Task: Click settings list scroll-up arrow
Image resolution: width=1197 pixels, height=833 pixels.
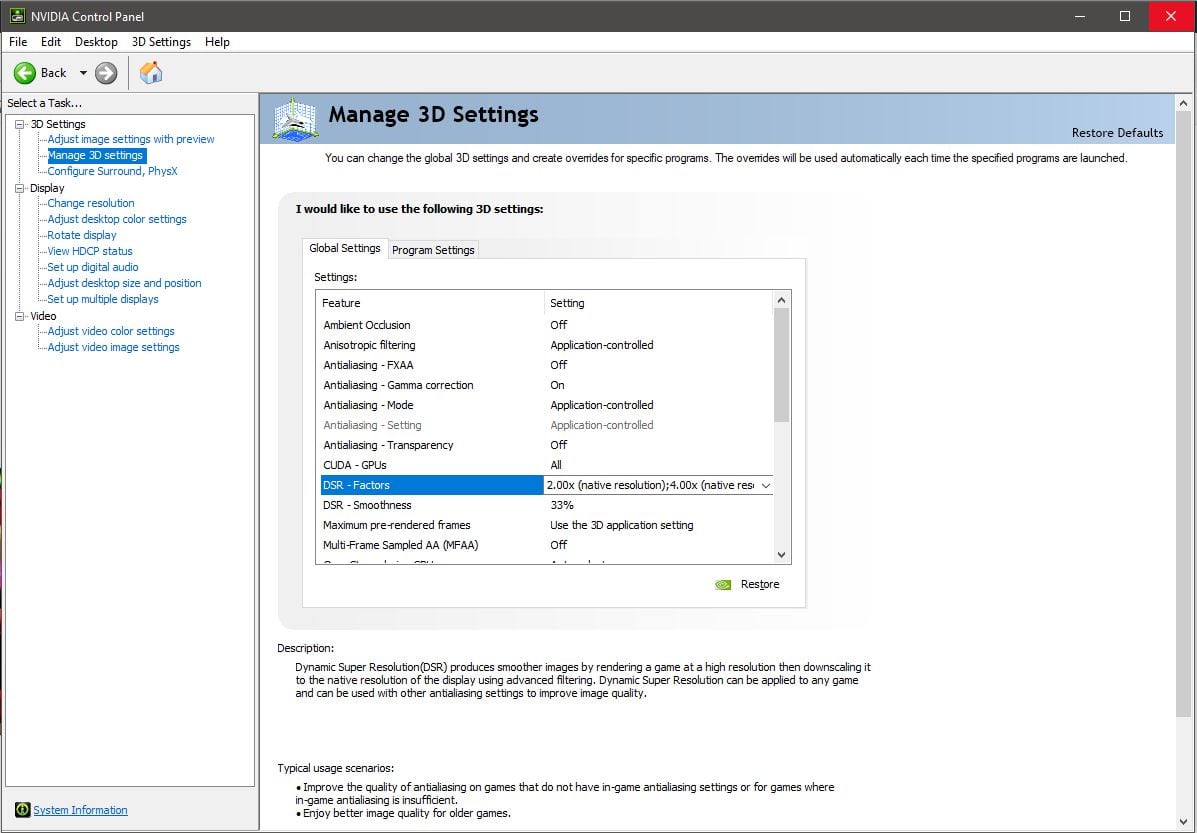Action: pos(782,300)
